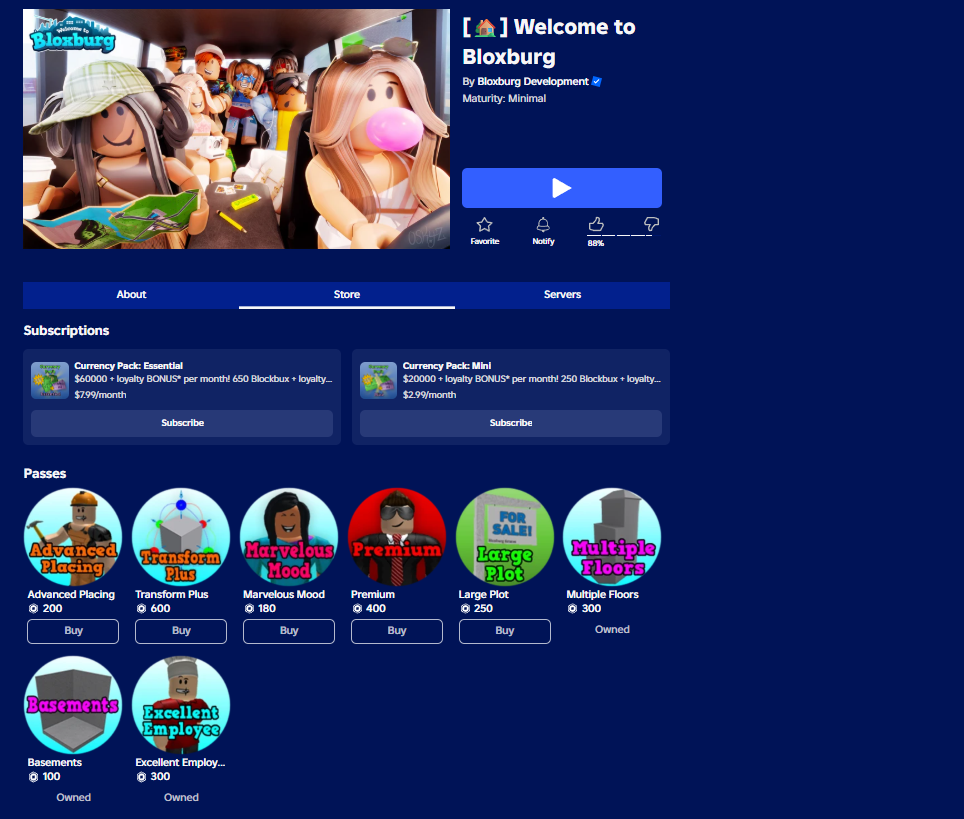The image size is (964, 819).
Task: Click Owned label under Excellent Employee
Action: 181,797
